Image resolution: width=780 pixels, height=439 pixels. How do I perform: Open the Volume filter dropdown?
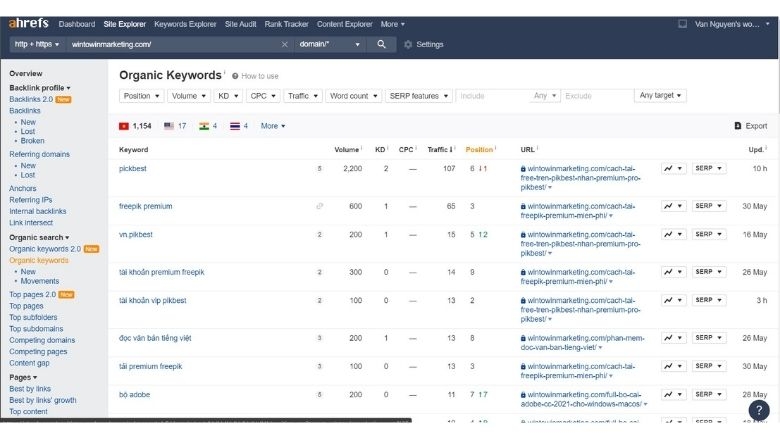[189, 96]
